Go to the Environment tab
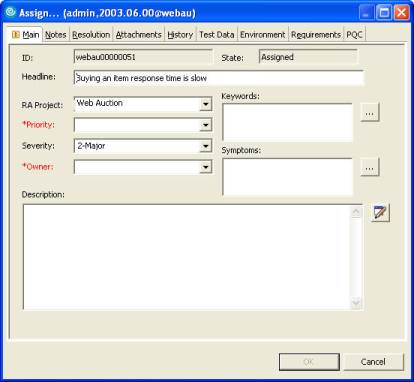 263,35
